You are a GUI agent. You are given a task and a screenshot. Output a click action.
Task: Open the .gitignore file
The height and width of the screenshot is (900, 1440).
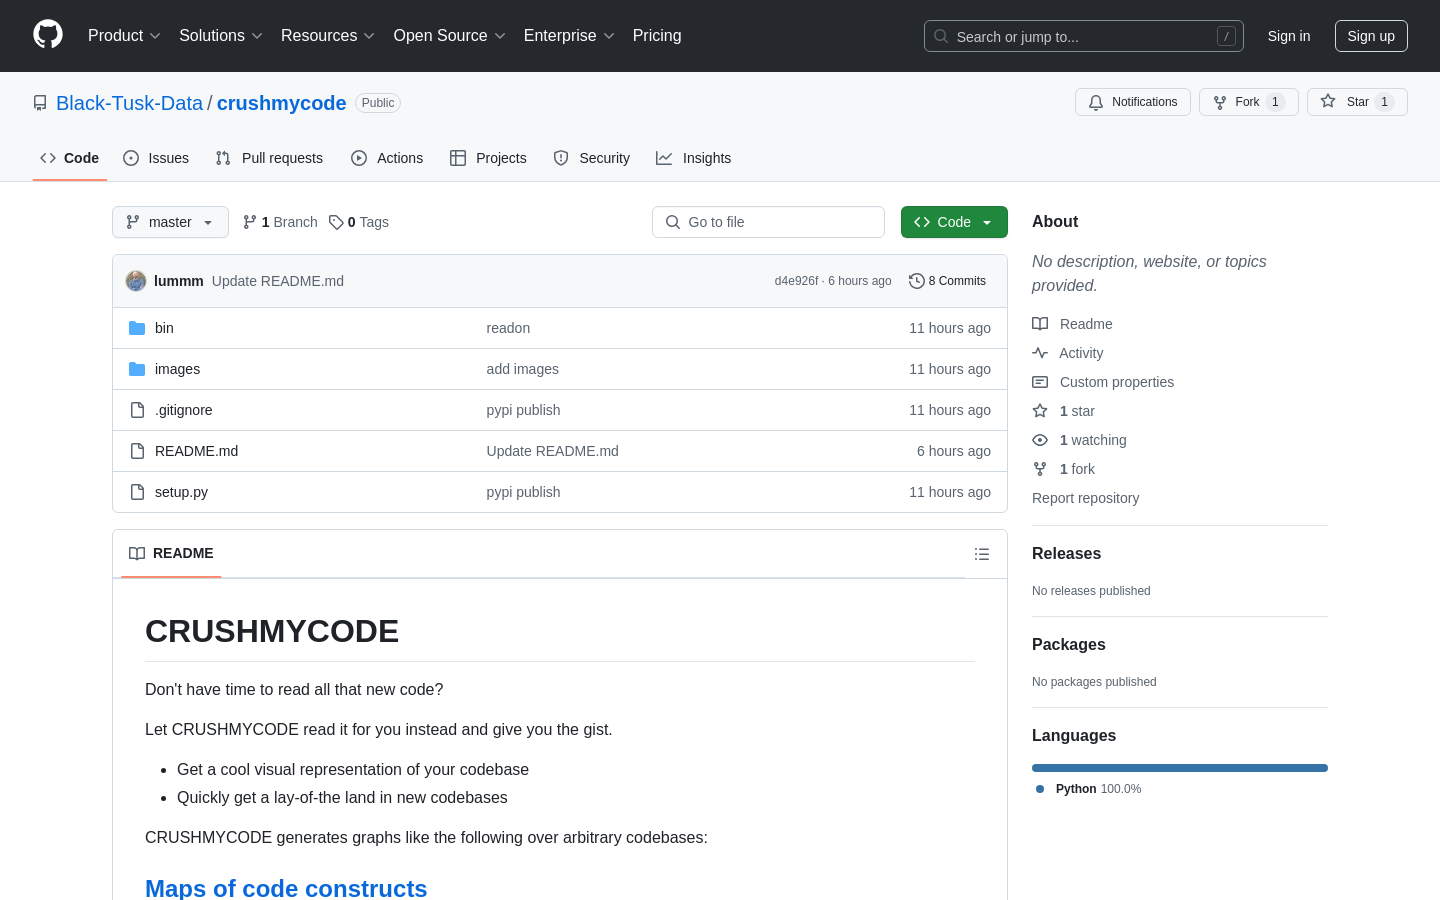click(184, 410)
